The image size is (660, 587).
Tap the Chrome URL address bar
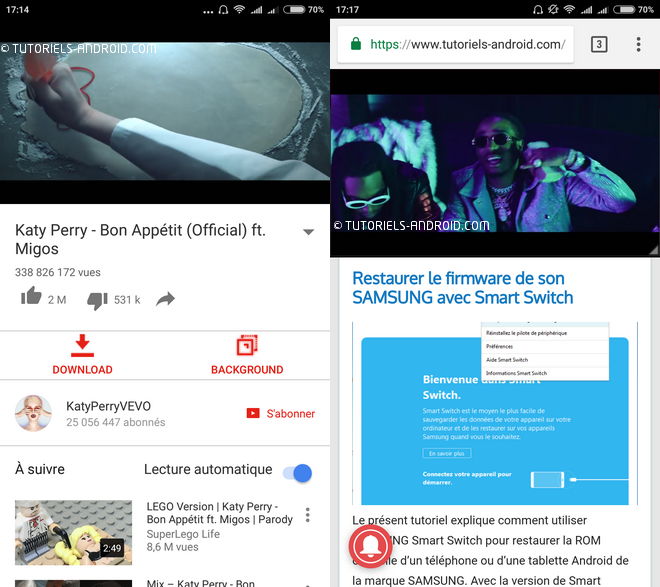[x=456, y=45]
